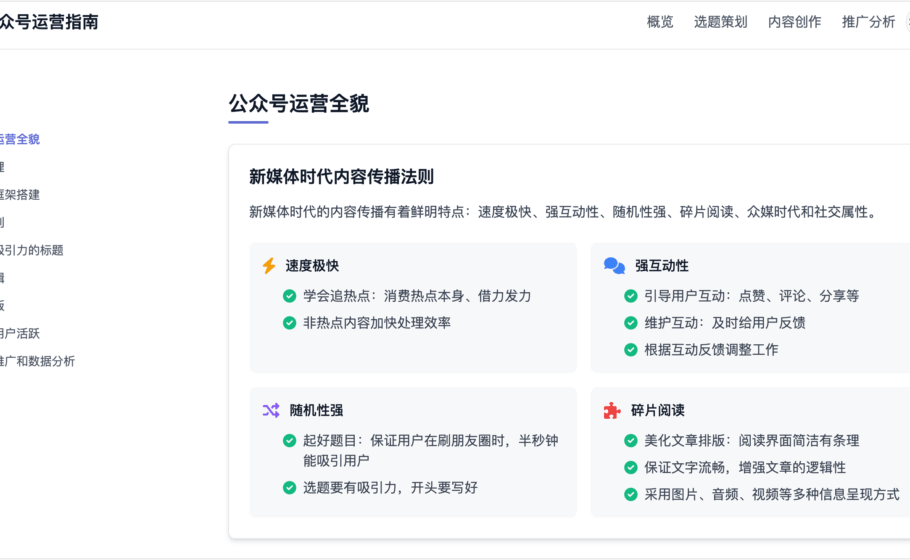Go to the 推广和数据分析 sidebar link
The height and width of the screenshot is (560, 910).
[36, 361]
